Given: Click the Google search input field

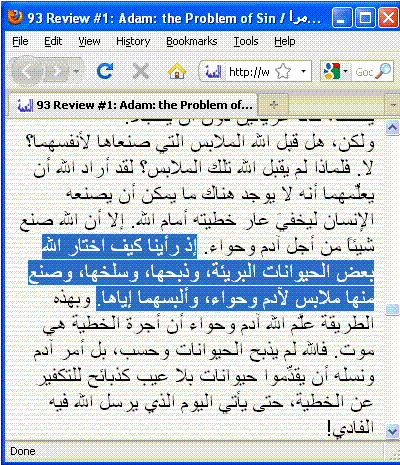Looking at the screenshot, I should [x=364, y=71].
